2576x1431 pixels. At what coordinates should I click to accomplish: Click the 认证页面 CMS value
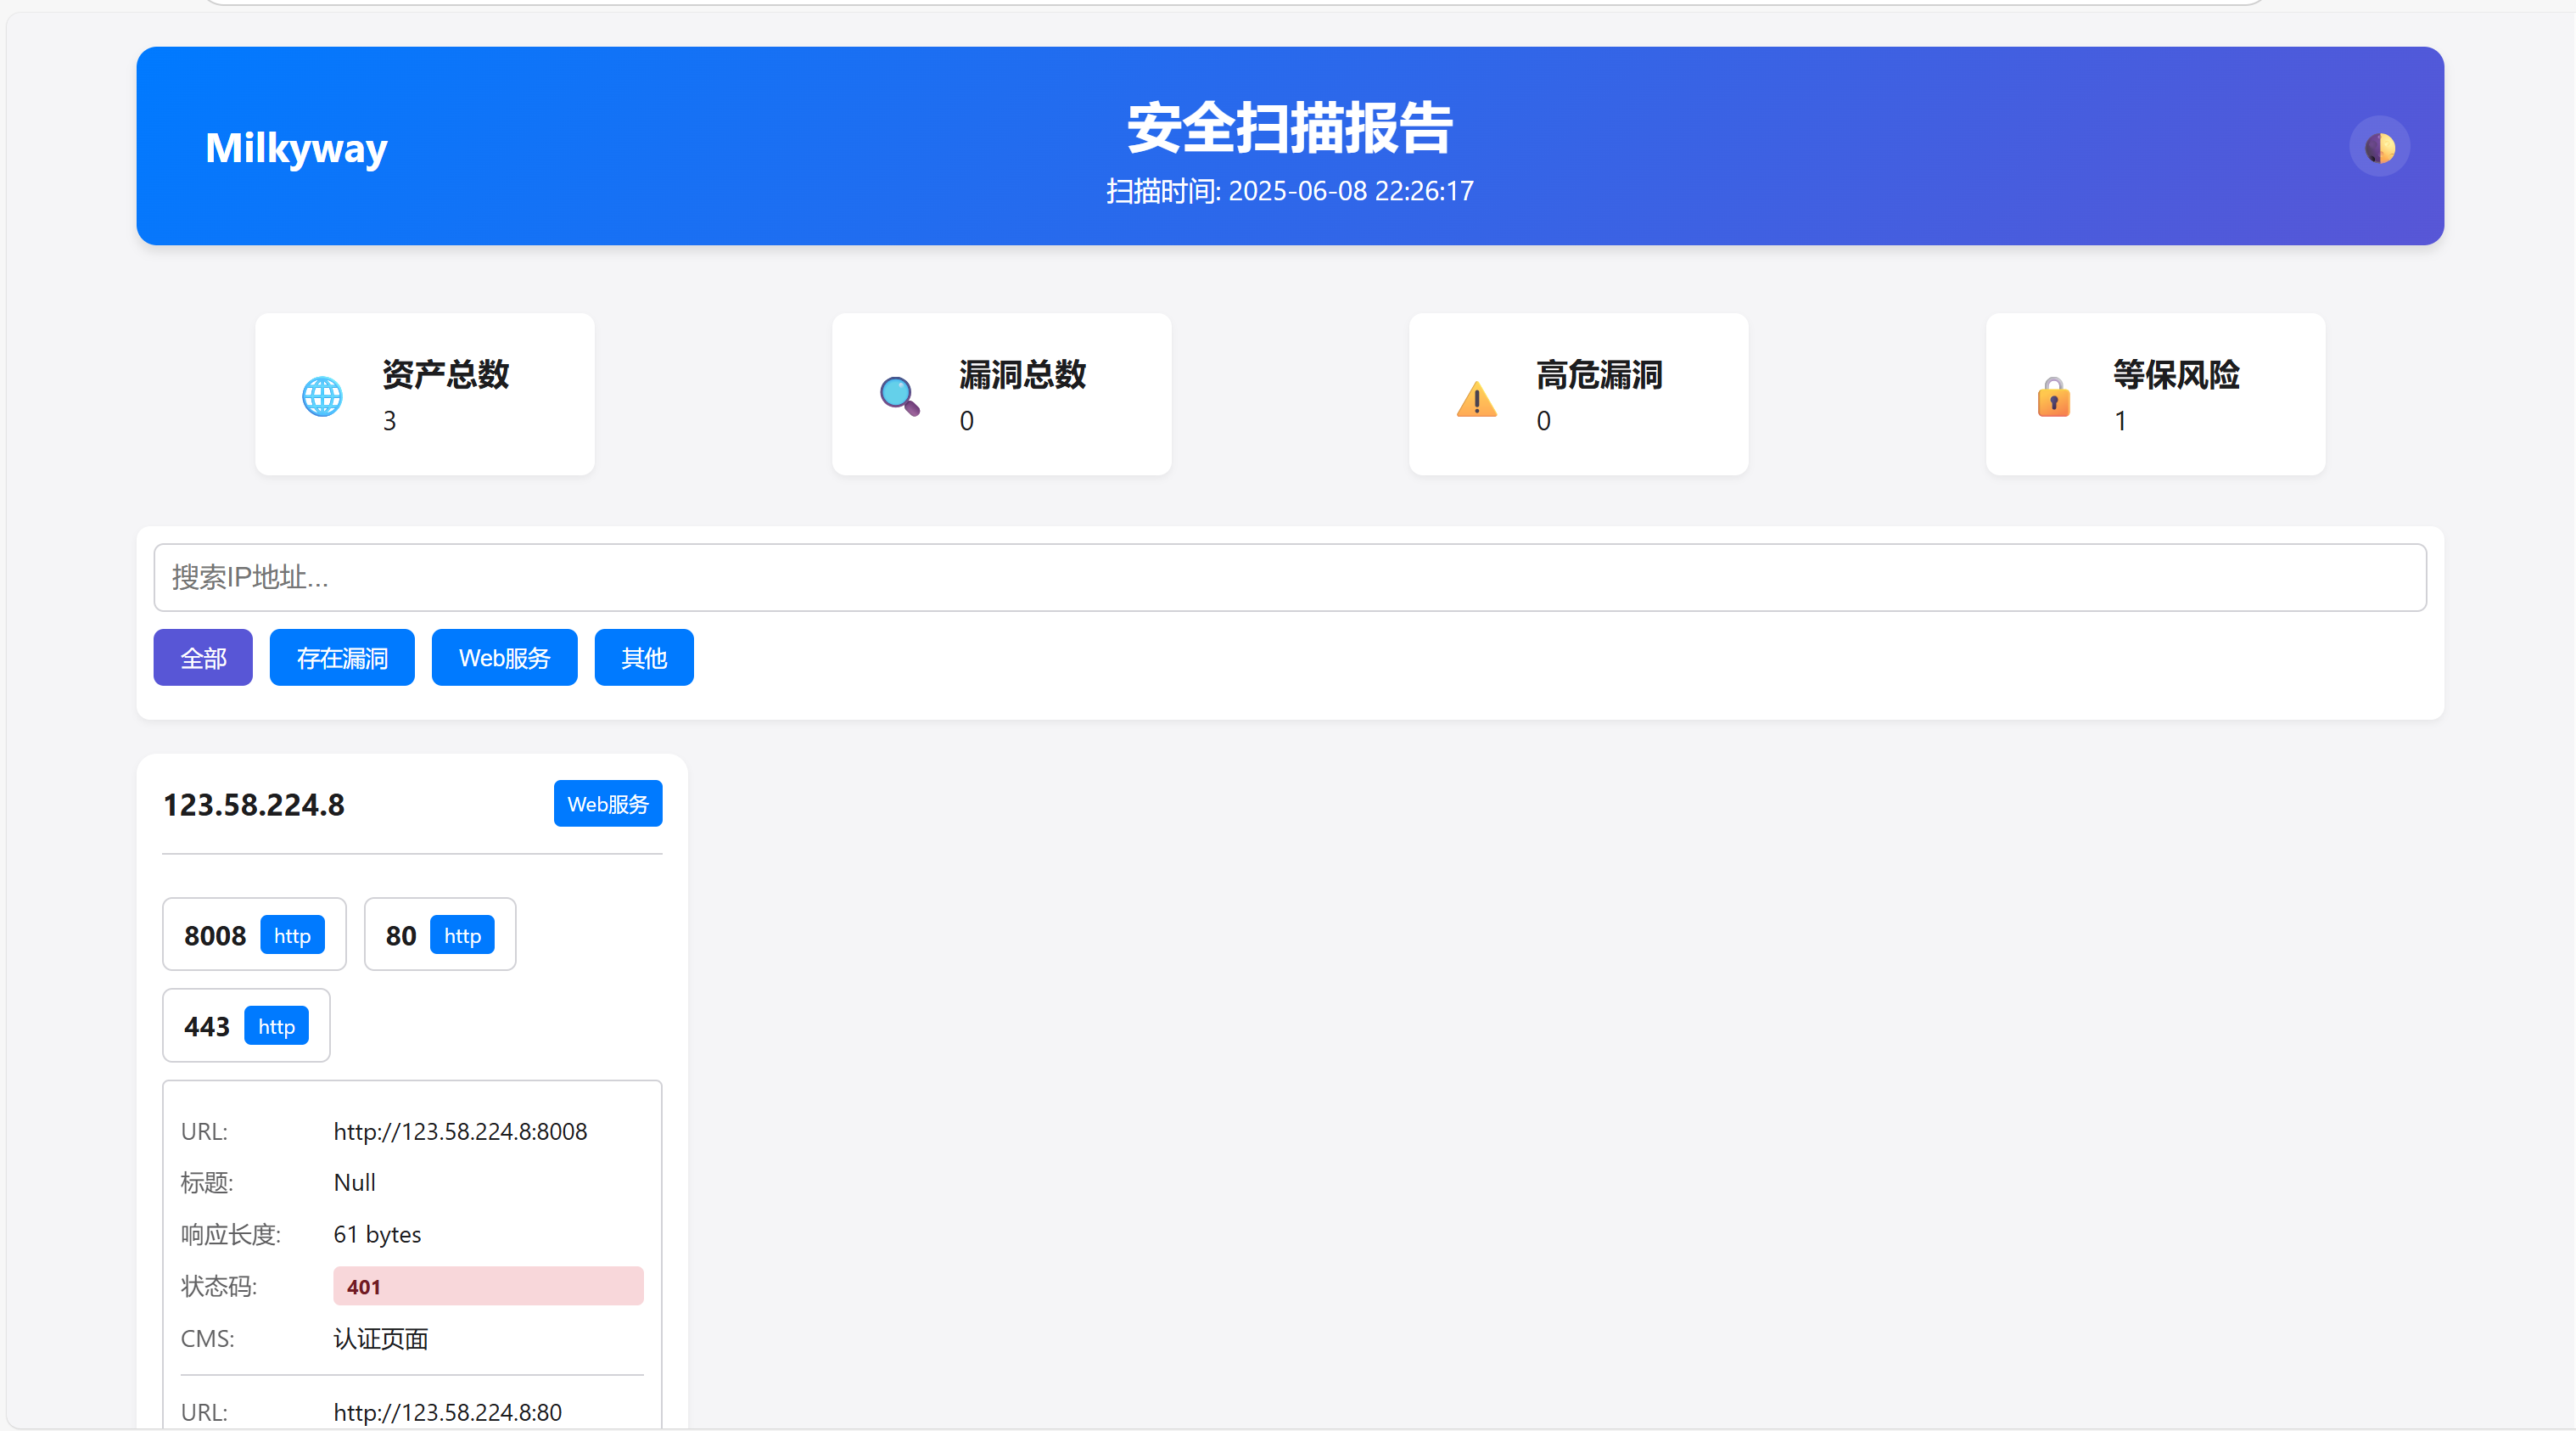(380, 1338)
